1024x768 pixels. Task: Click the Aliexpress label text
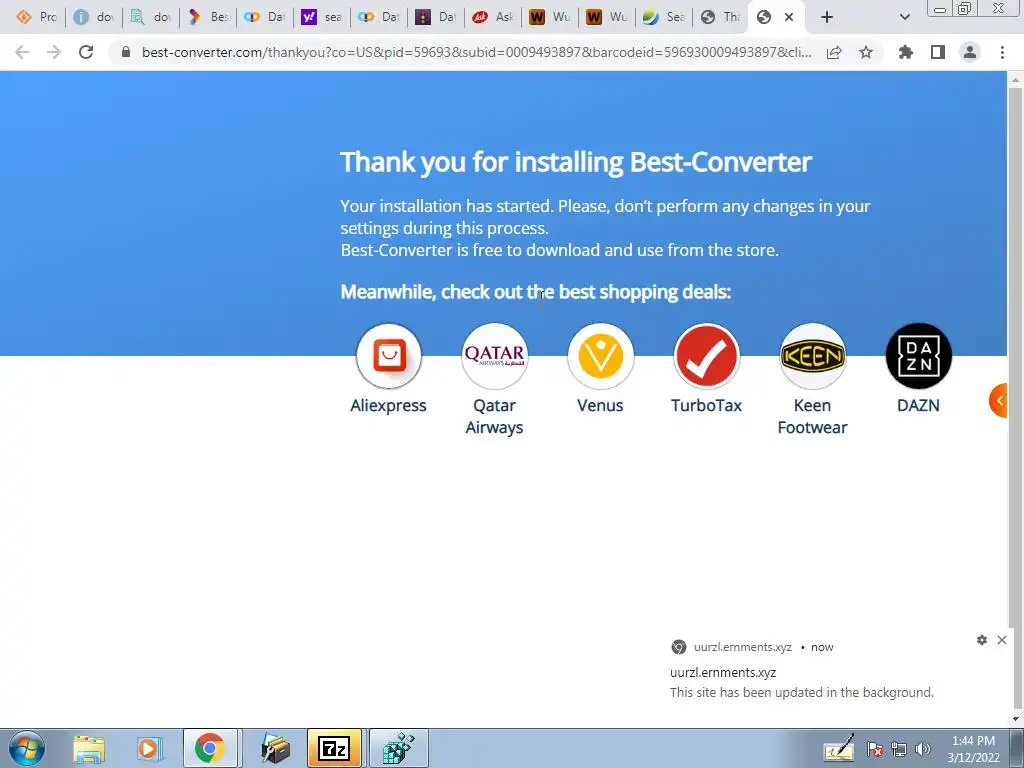pos(389,406)
